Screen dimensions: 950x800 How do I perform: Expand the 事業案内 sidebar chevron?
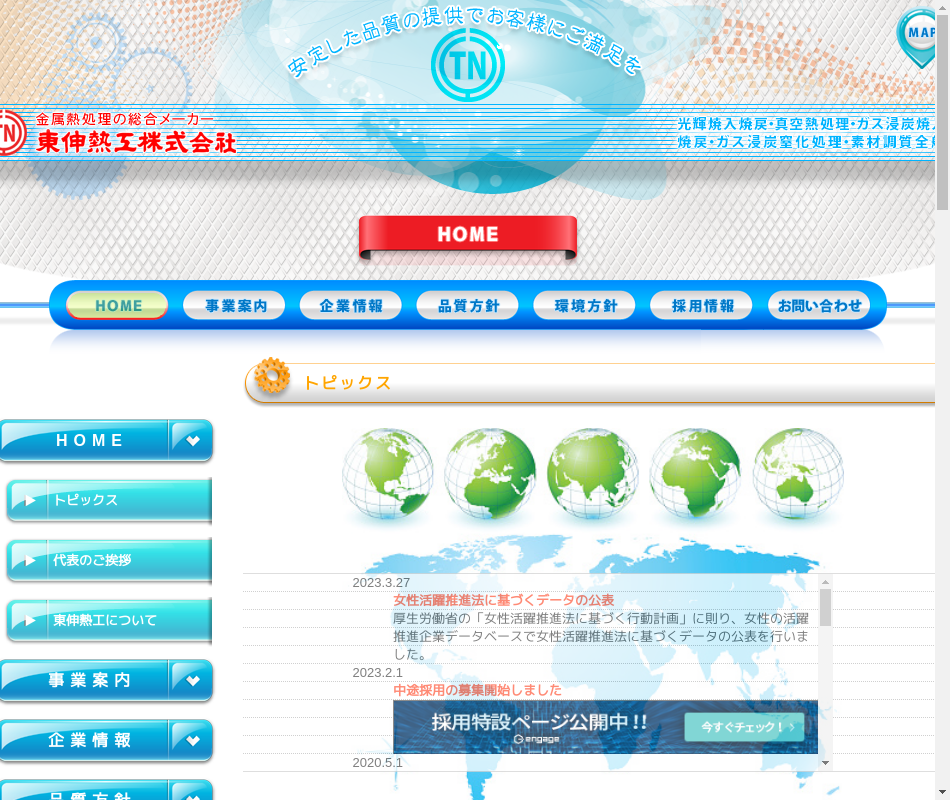pyautogui.click(x=191, y=680)
